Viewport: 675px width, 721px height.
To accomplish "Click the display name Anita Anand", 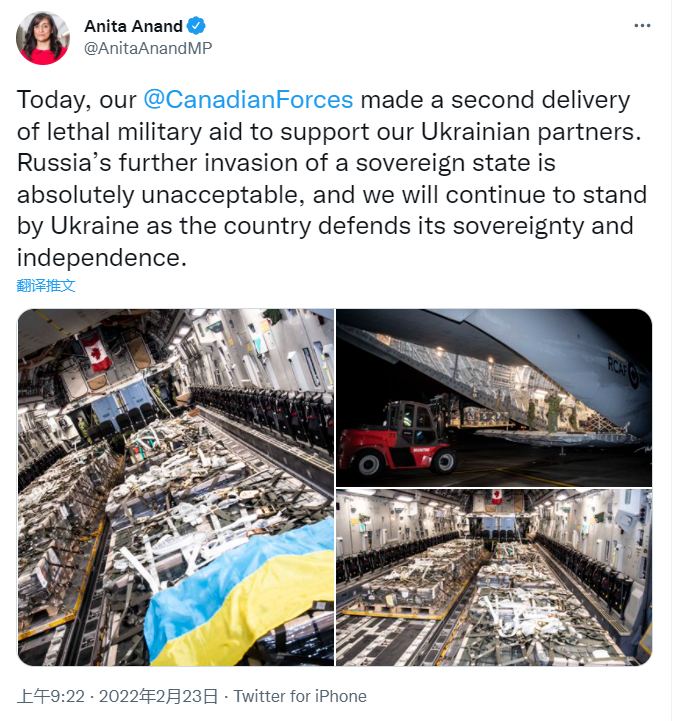I will (135, 27).
